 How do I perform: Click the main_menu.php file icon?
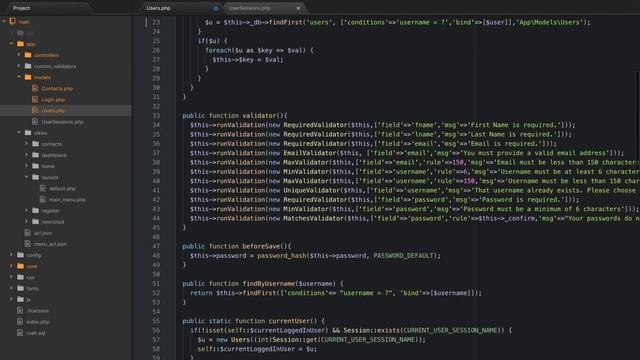coord(43,200)
